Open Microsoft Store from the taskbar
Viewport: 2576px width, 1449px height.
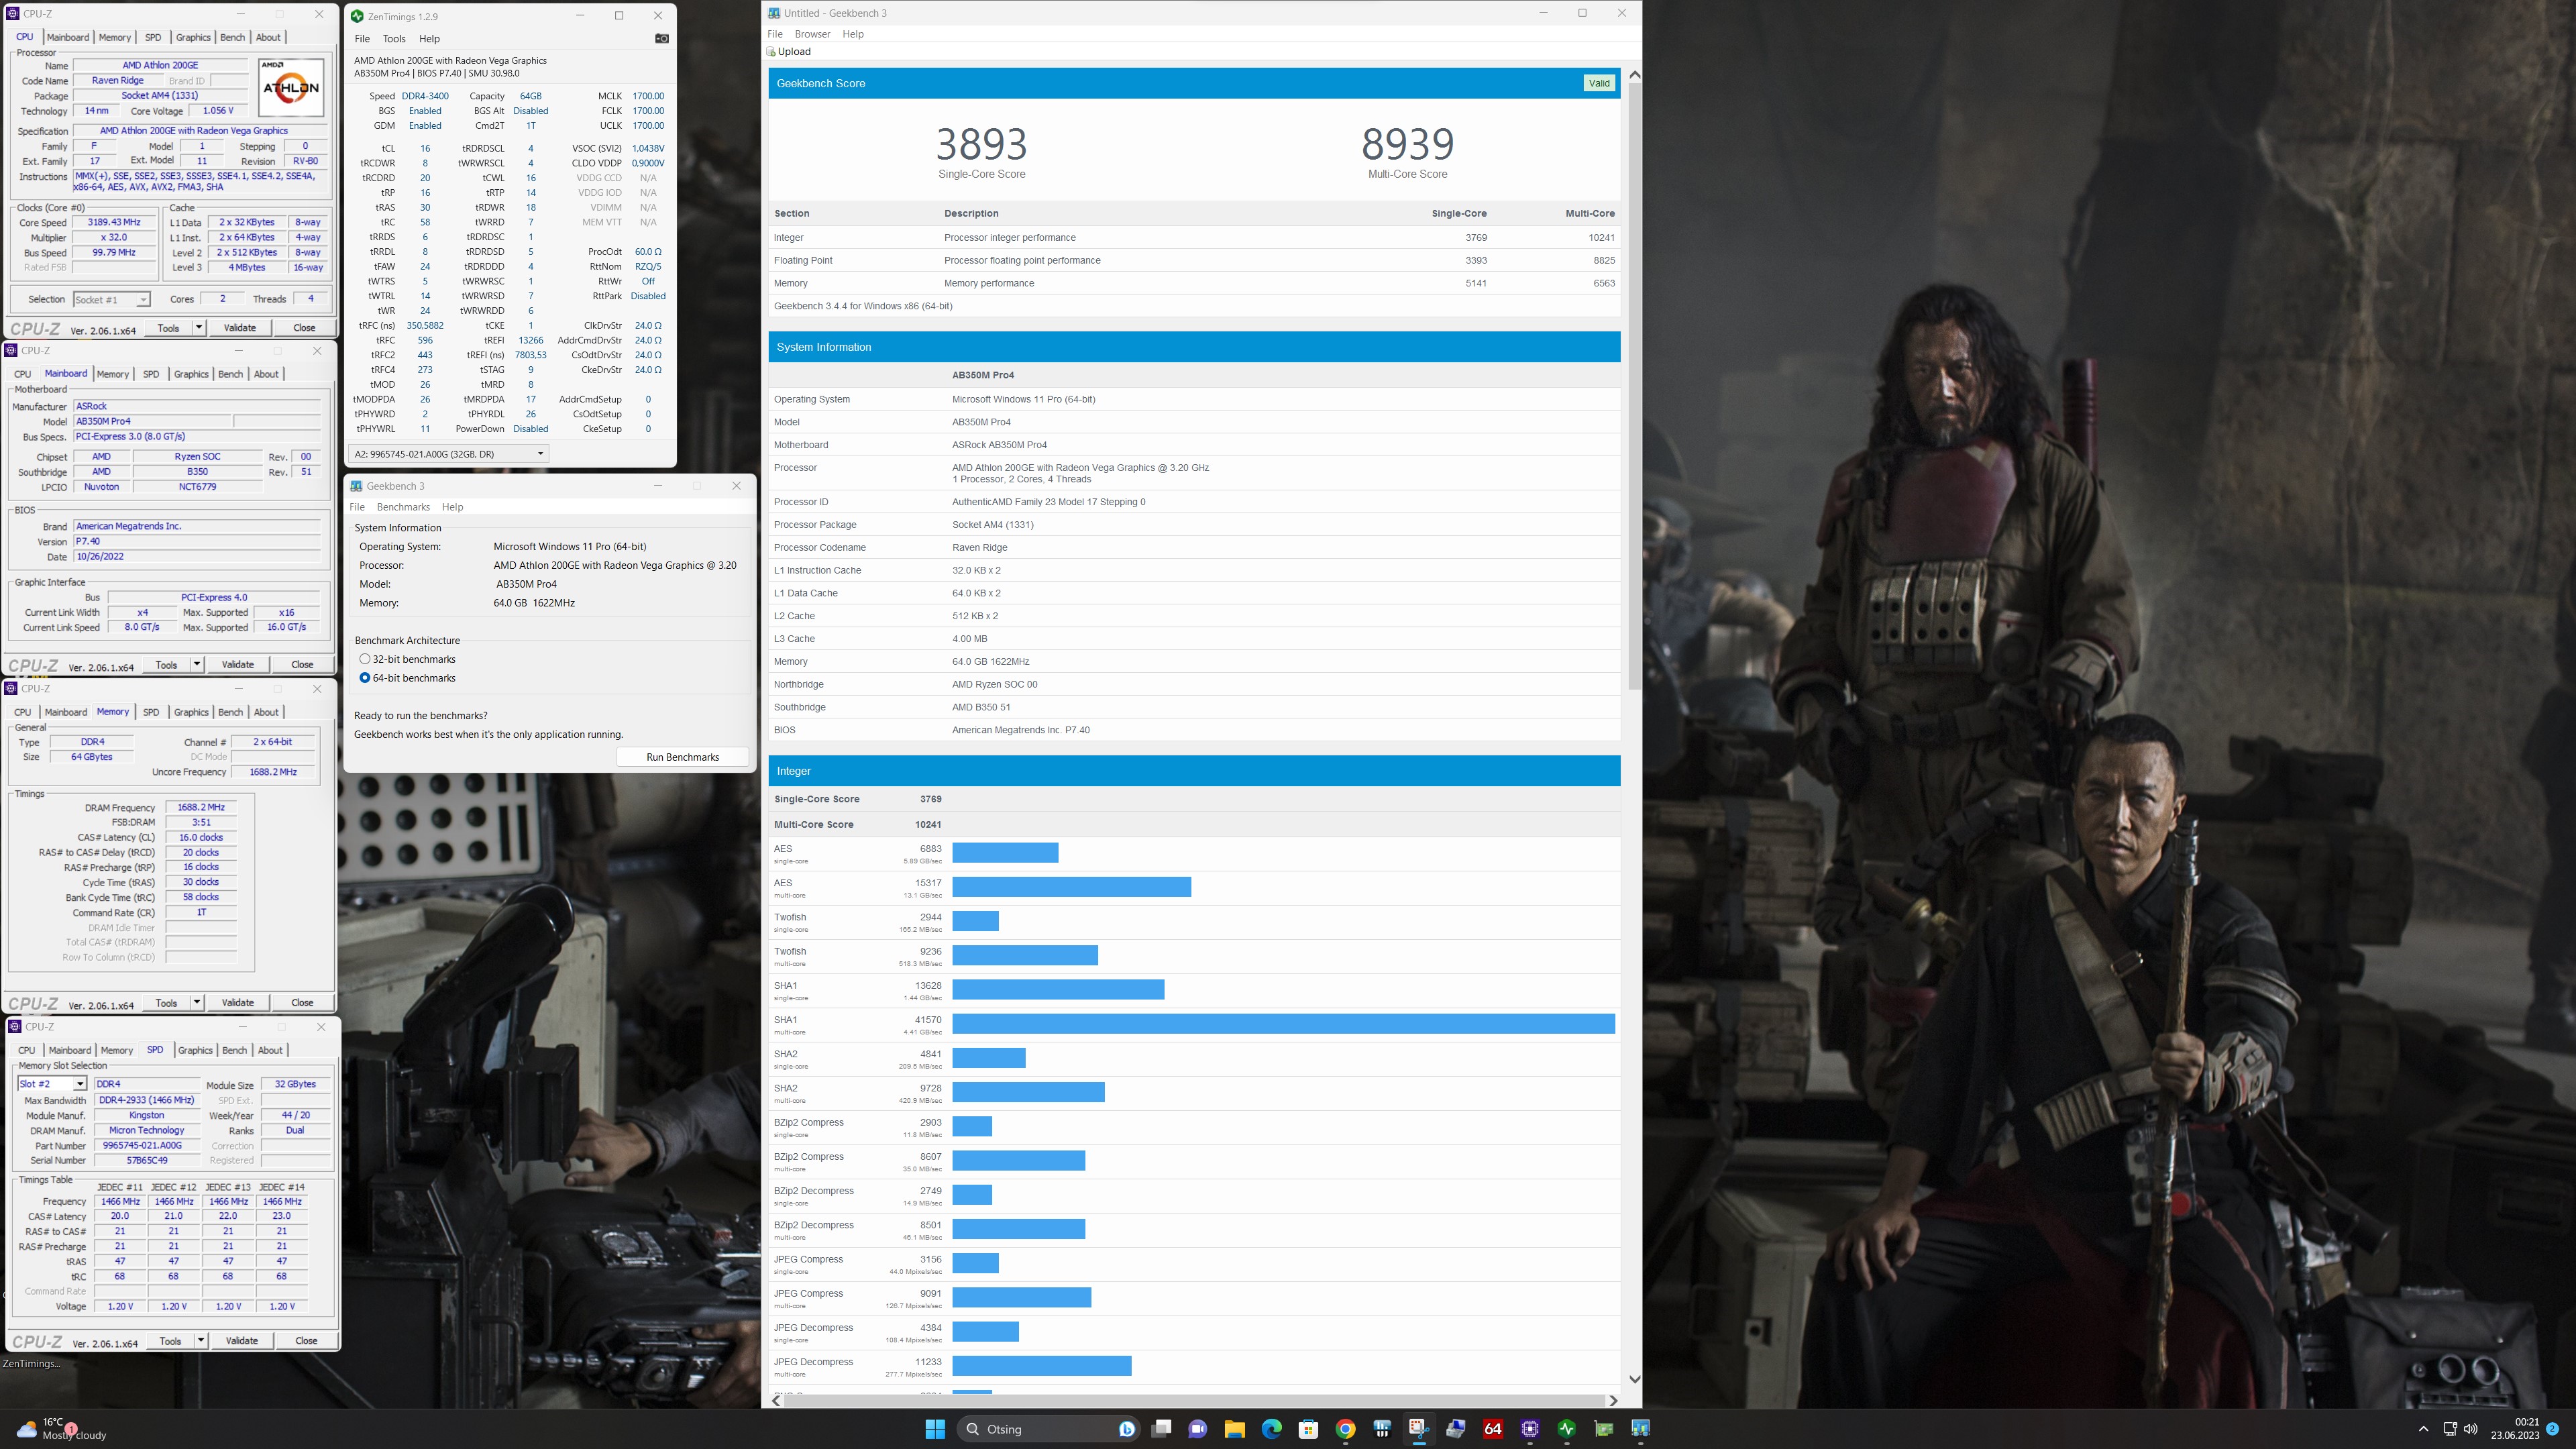coord(1308,1429)
